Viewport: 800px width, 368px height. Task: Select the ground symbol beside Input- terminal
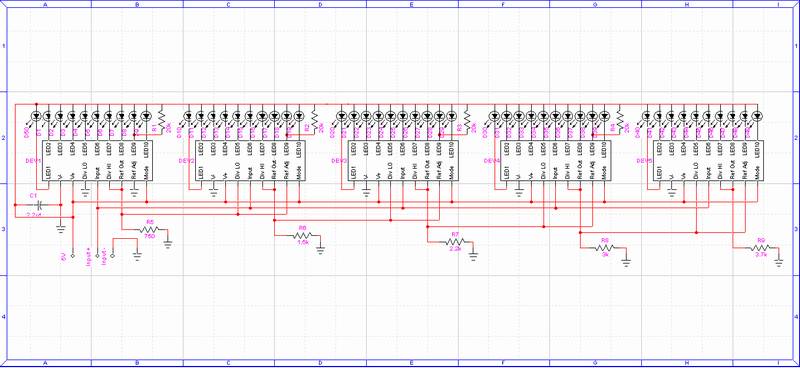point(137,256)
